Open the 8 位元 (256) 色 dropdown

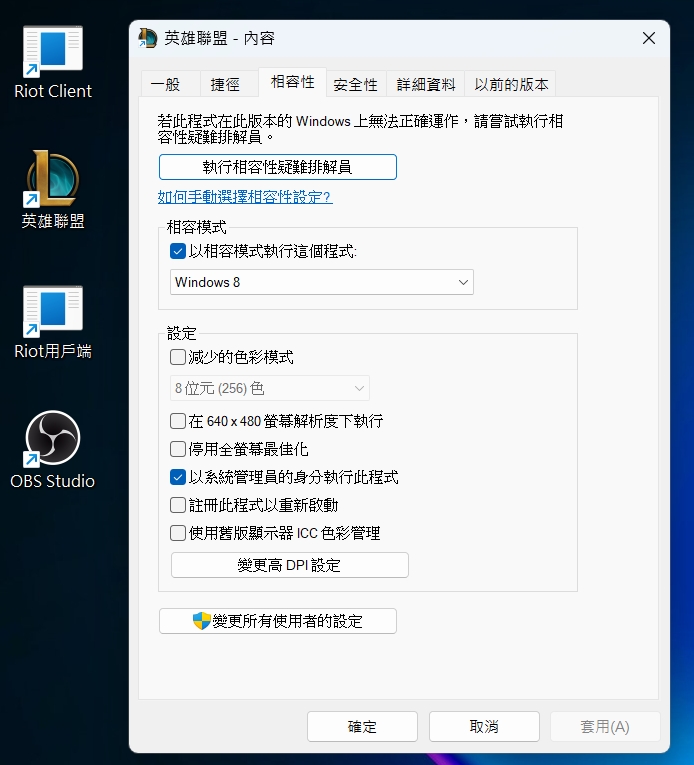(x=269, y=388)
